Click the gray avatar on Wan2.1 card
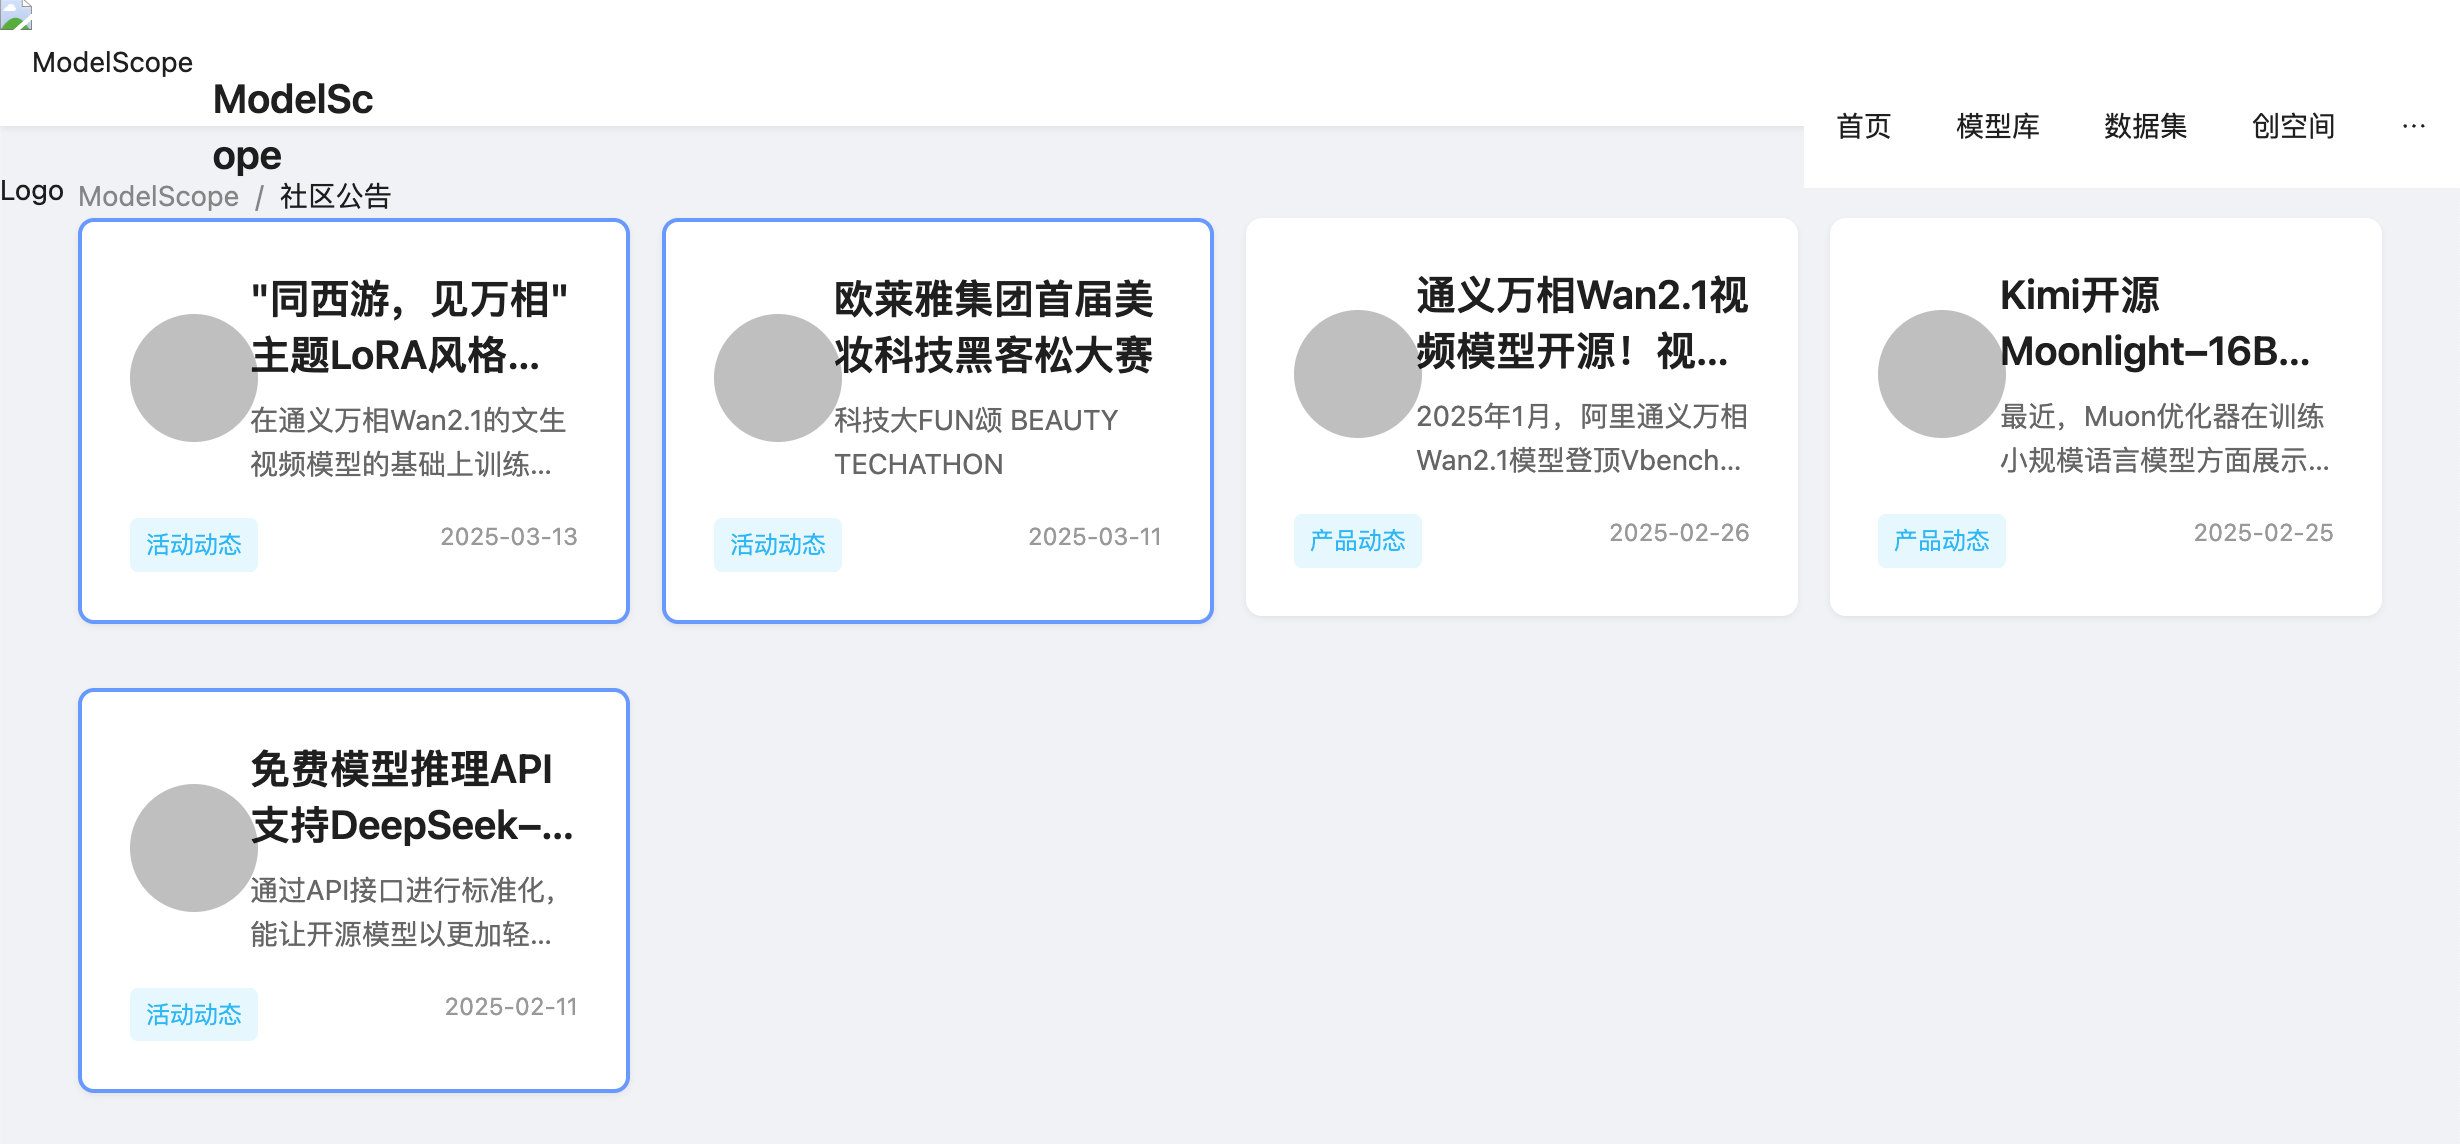Viewport: 2460px width, 1144px height. pyautogui.click(x=1357, y=374)
